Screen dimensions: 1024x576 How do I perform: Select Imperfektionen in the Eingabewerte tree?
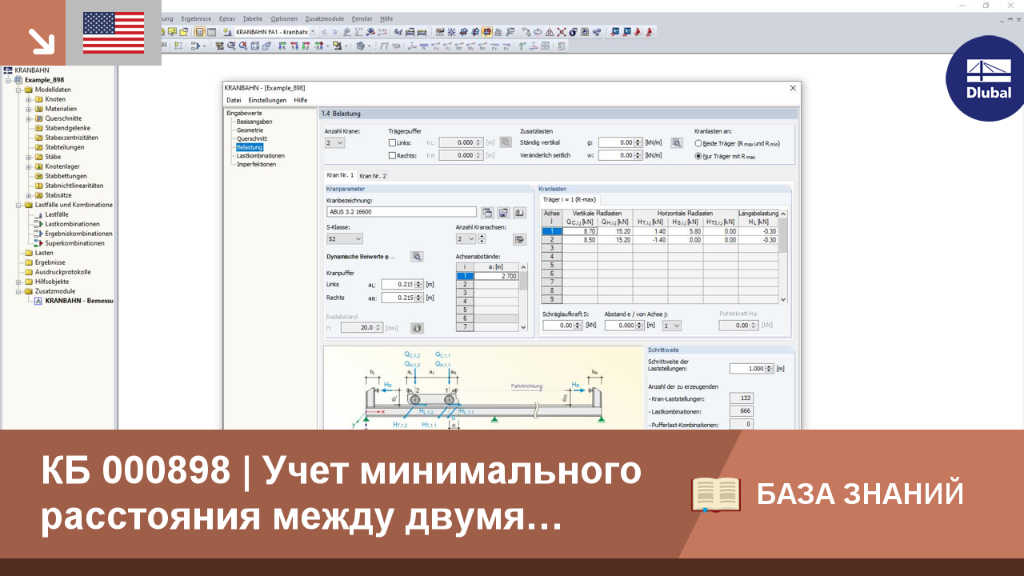point(256,165)
